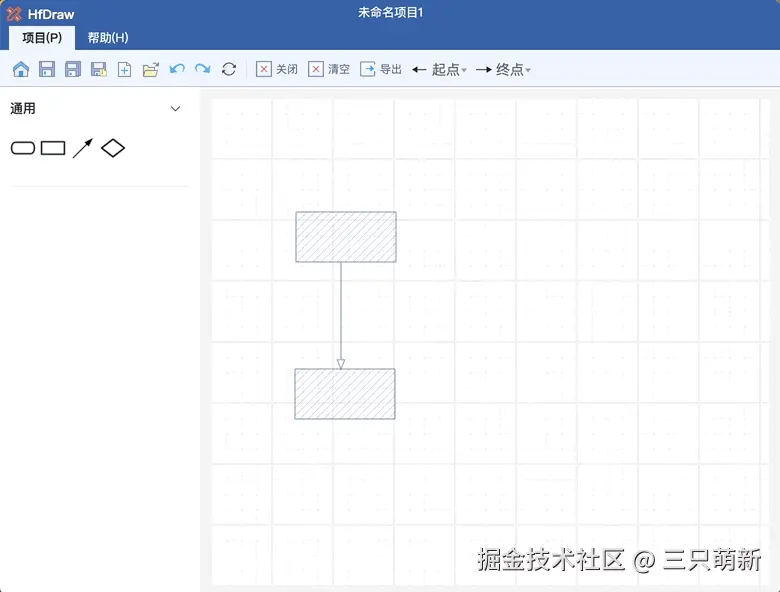This screenshot has width=780, height=592.
Task: Collapse the 通用 shape panel chevron
Action: coord(175,108)
